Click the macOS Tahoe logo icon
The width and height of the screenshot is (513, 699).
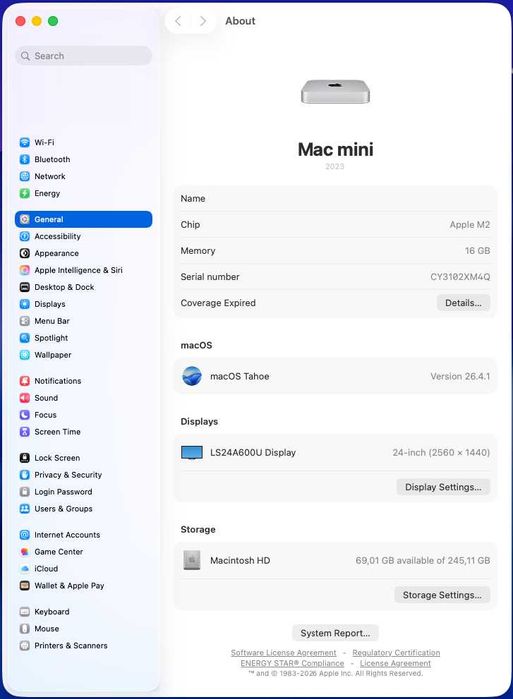click(192, 376)
